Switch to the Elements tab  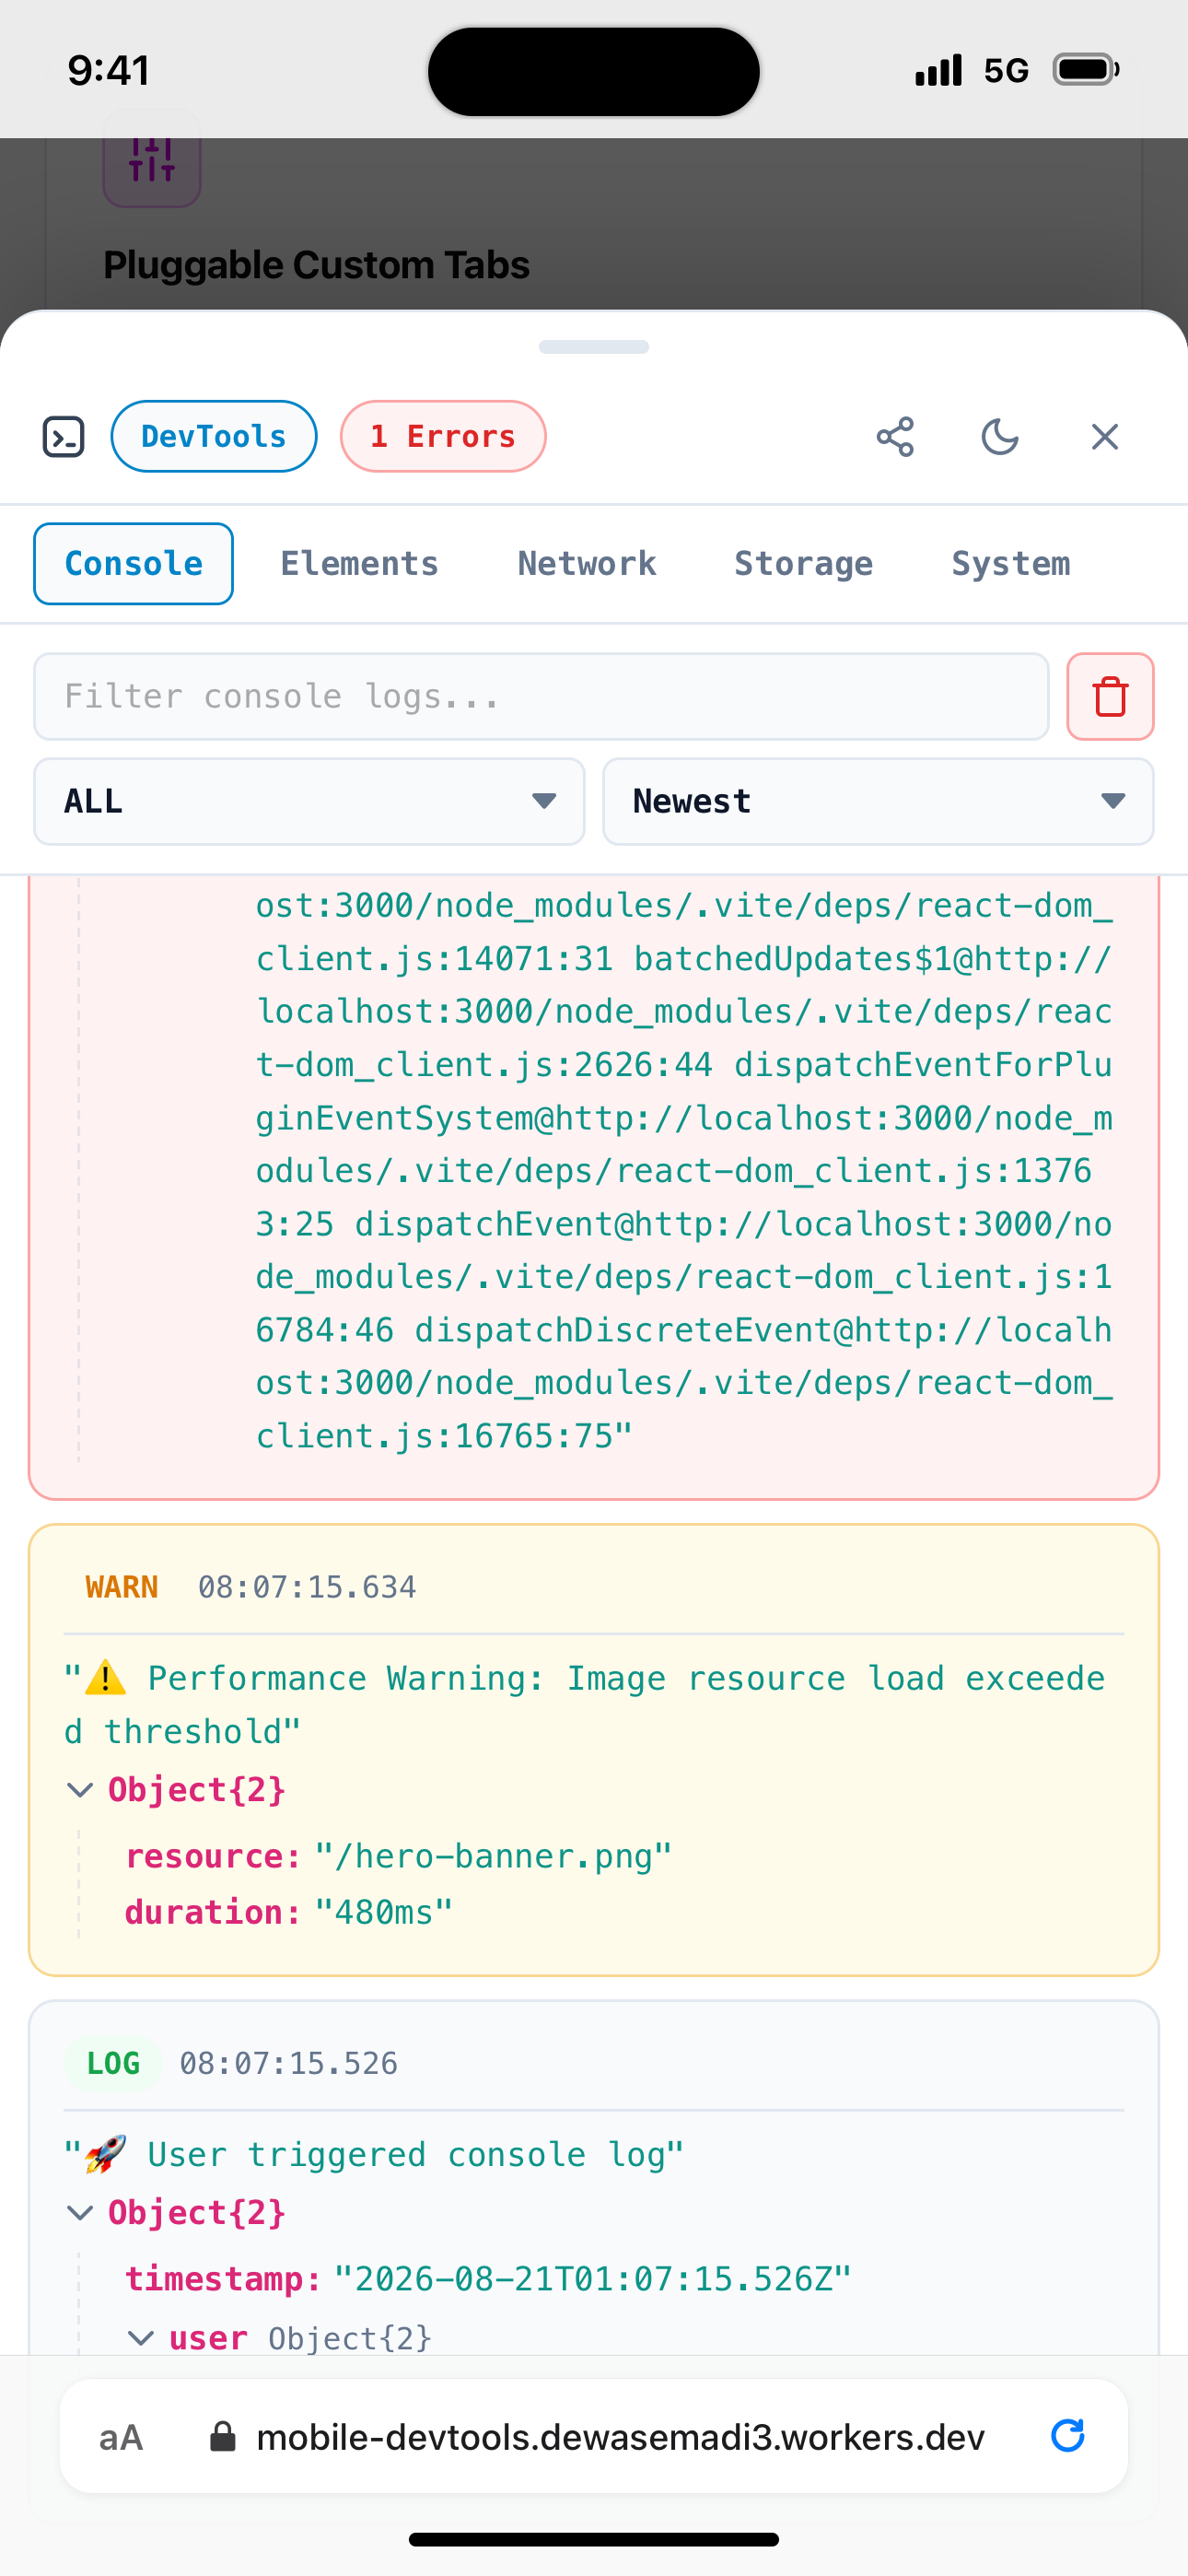pos(359,564)
